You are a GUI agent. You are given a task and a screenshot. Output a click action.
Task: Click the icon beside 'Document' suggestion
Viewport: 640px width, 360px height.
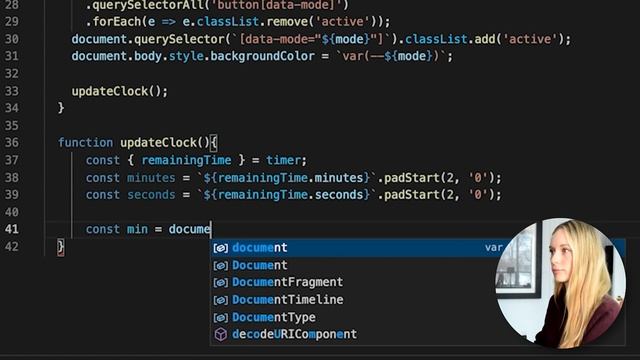(x=221, y=266)
